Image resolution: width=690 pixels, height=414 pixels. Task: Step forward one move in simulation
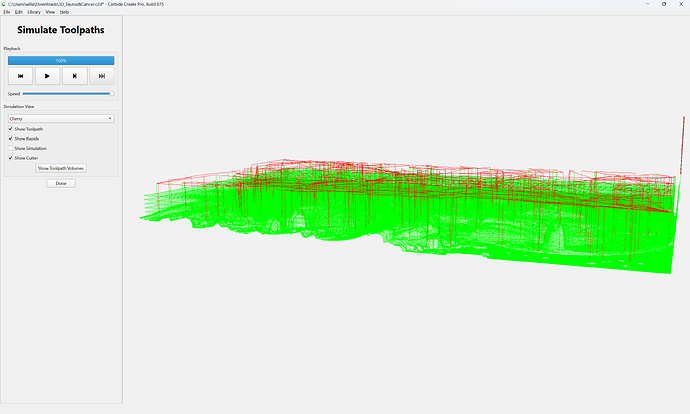(75, 76)
